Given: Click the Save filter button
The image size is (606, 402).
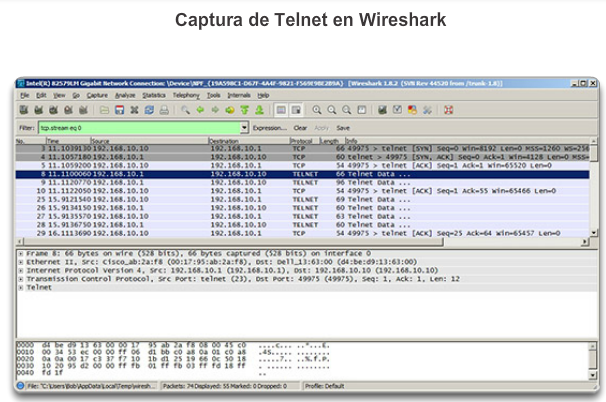Looking at the screenshot, I should click(343, 128).
